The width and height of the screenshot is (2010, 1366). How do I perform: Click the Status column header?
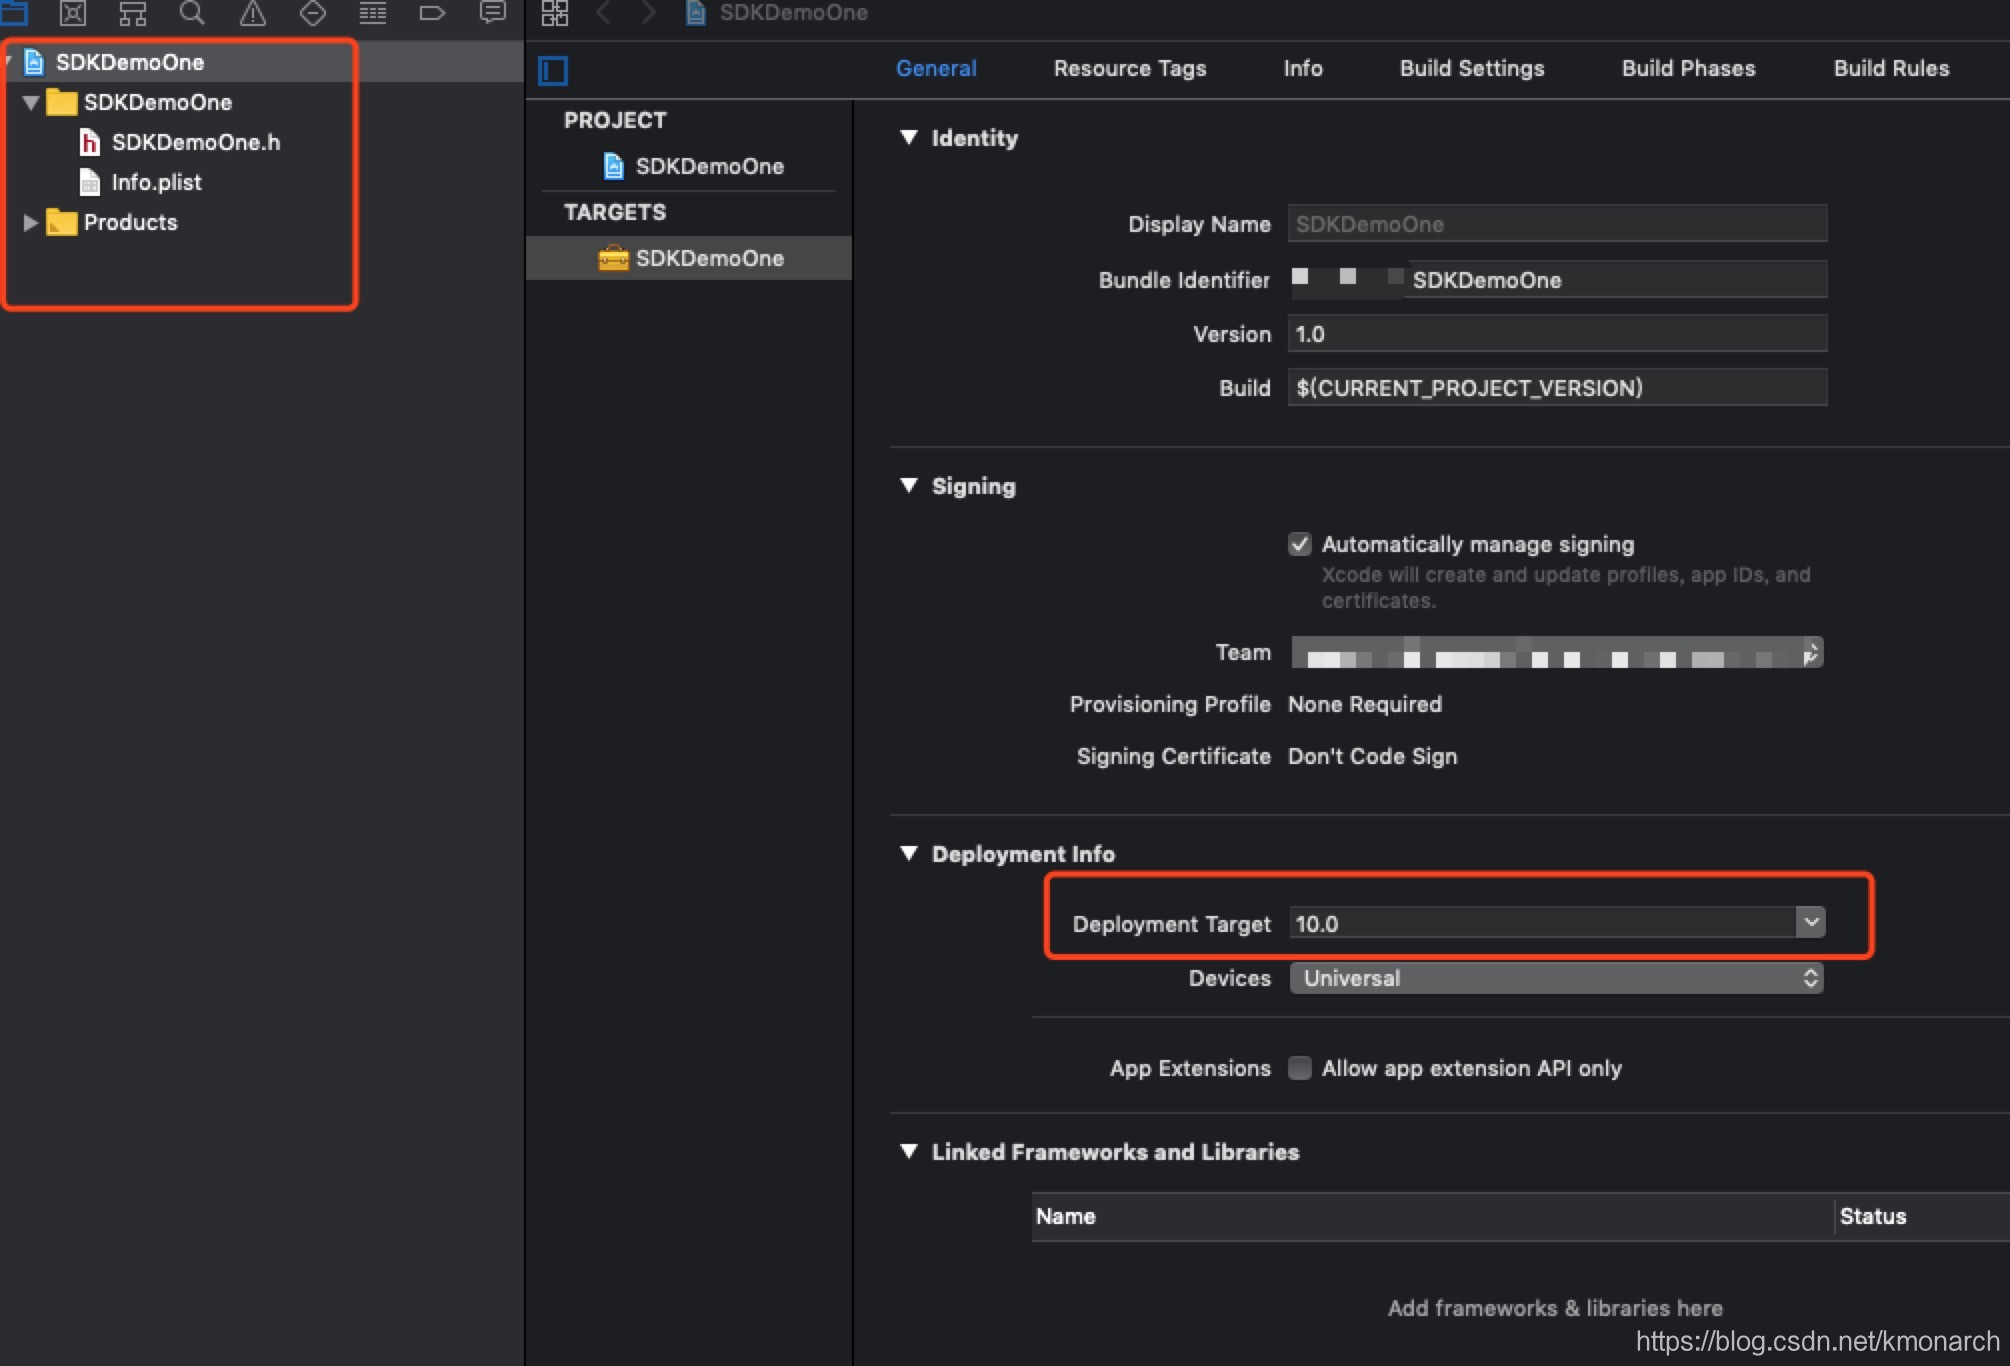[1922, 1217]
